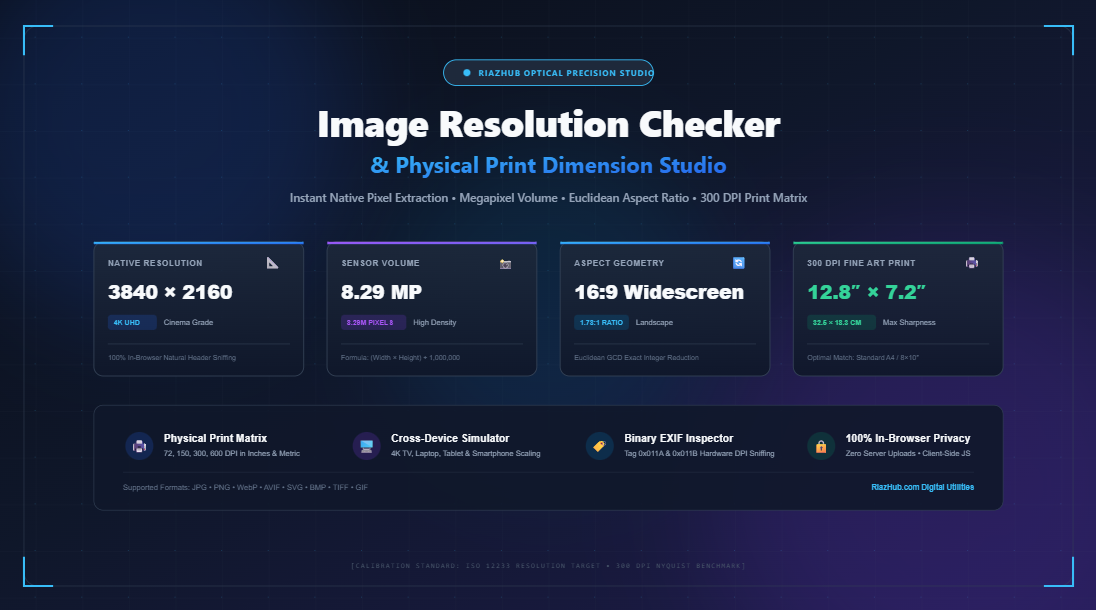Click the camera icon in Sensor Volume card
This screenshot has width=1096, height=610.
pos(505,263)
